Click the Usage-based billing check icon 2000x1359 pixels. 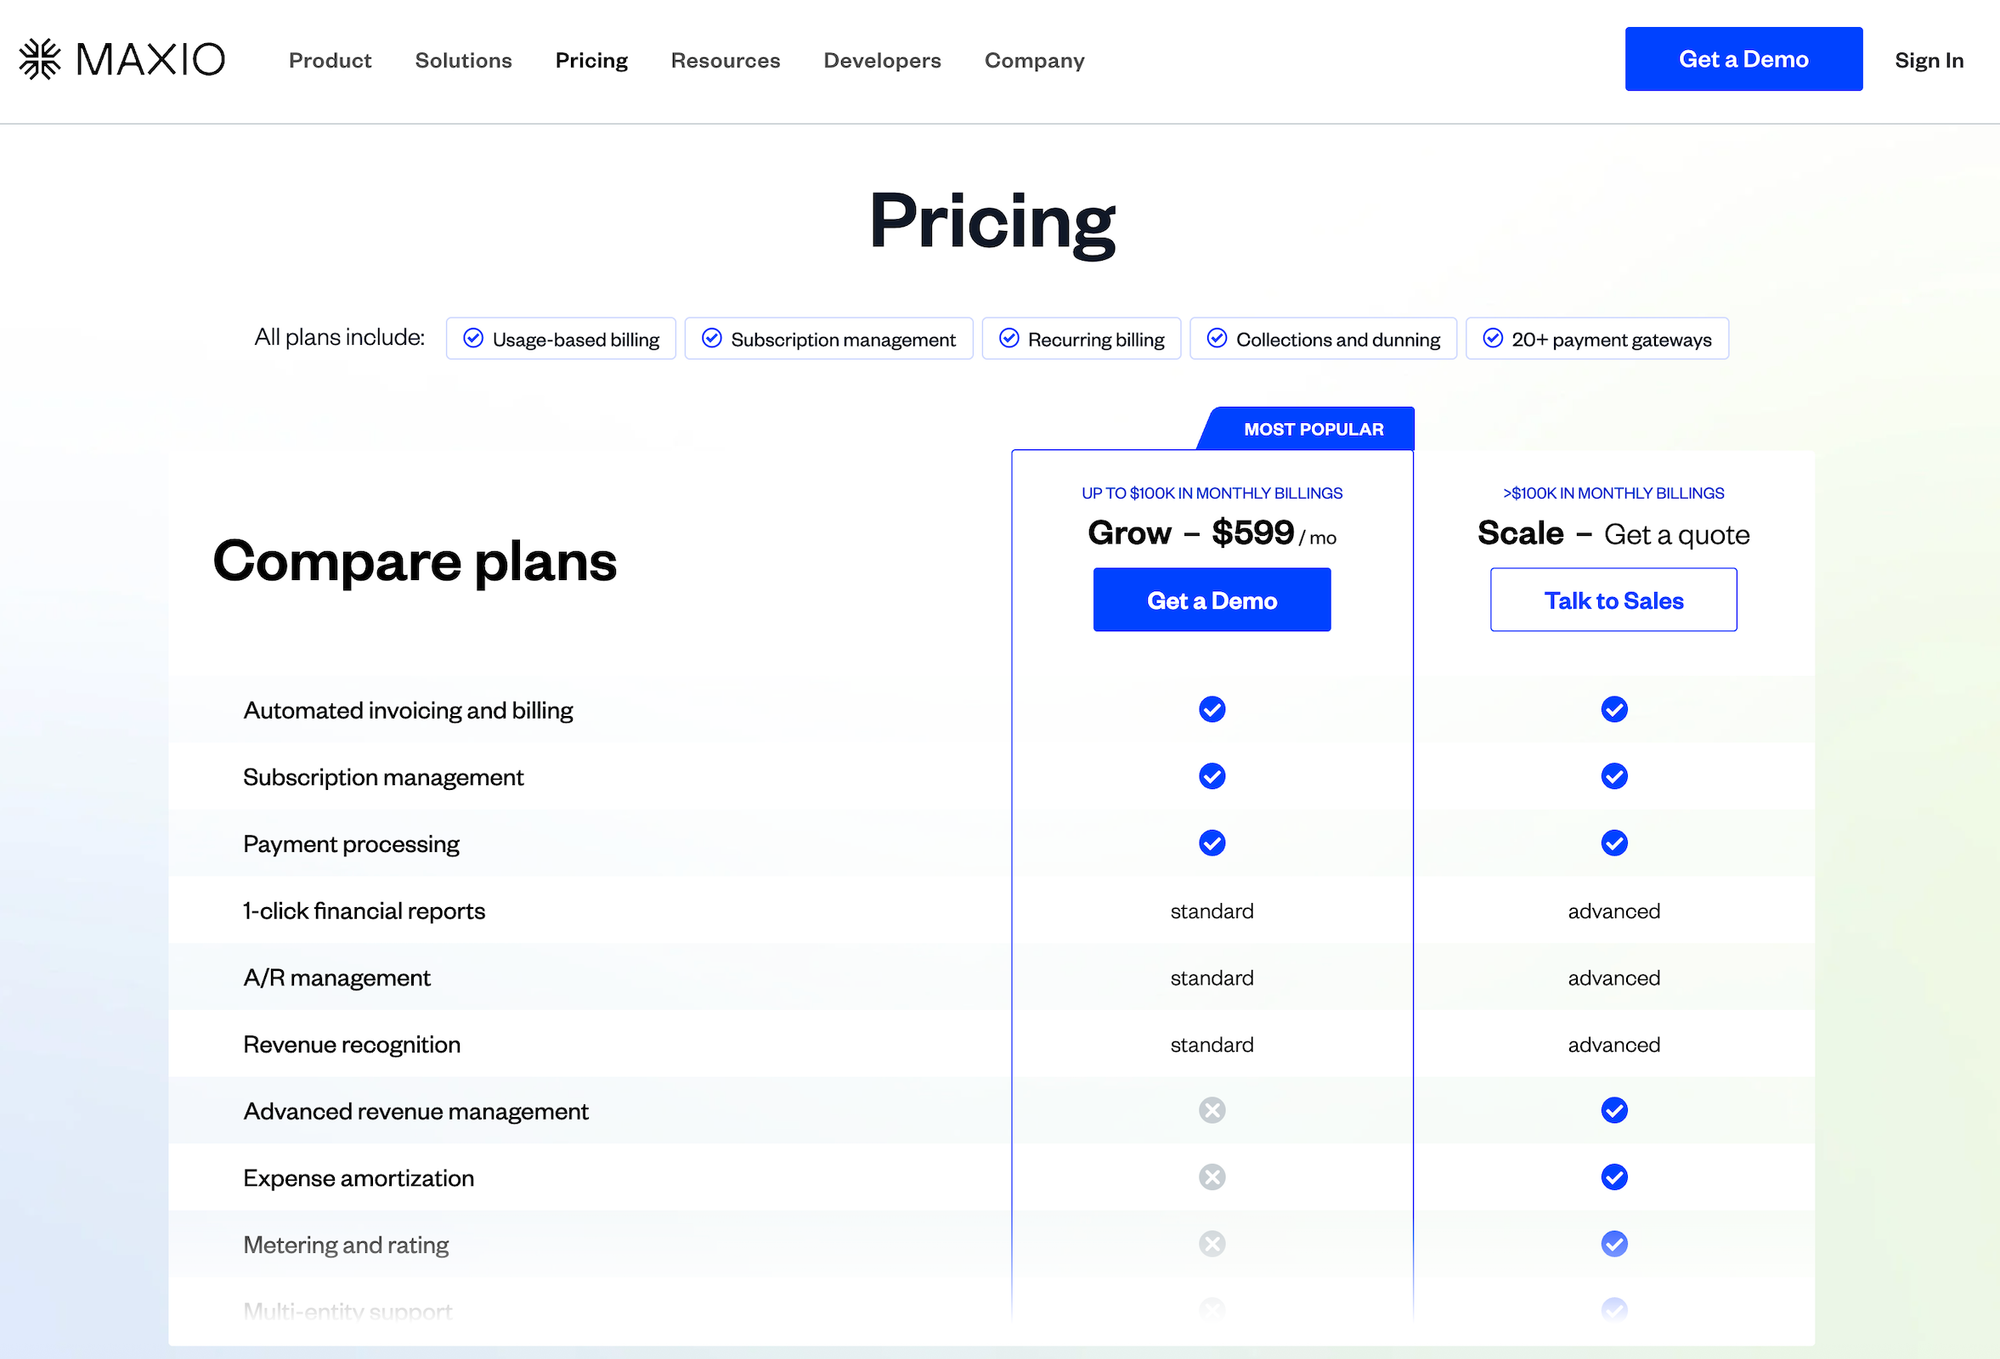[x=474, y=338]
